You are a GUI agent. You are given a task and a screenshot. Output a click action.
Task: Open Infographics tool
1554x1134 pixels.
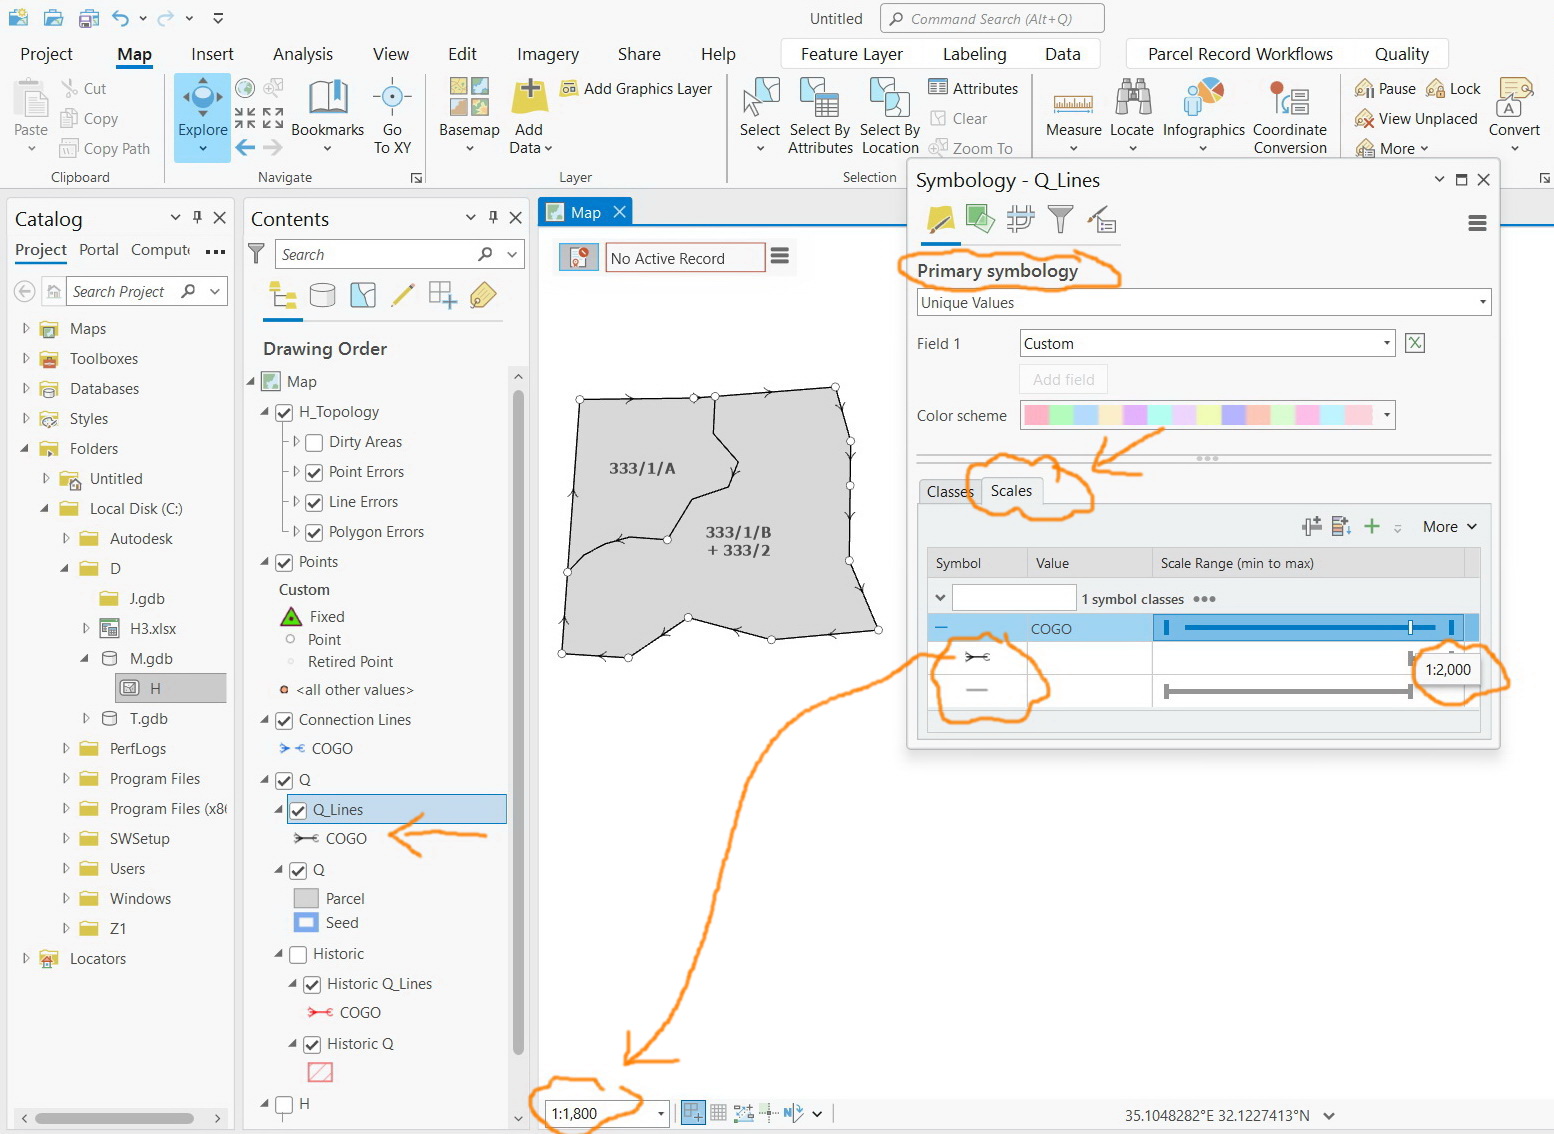[x=1203, y=115]
